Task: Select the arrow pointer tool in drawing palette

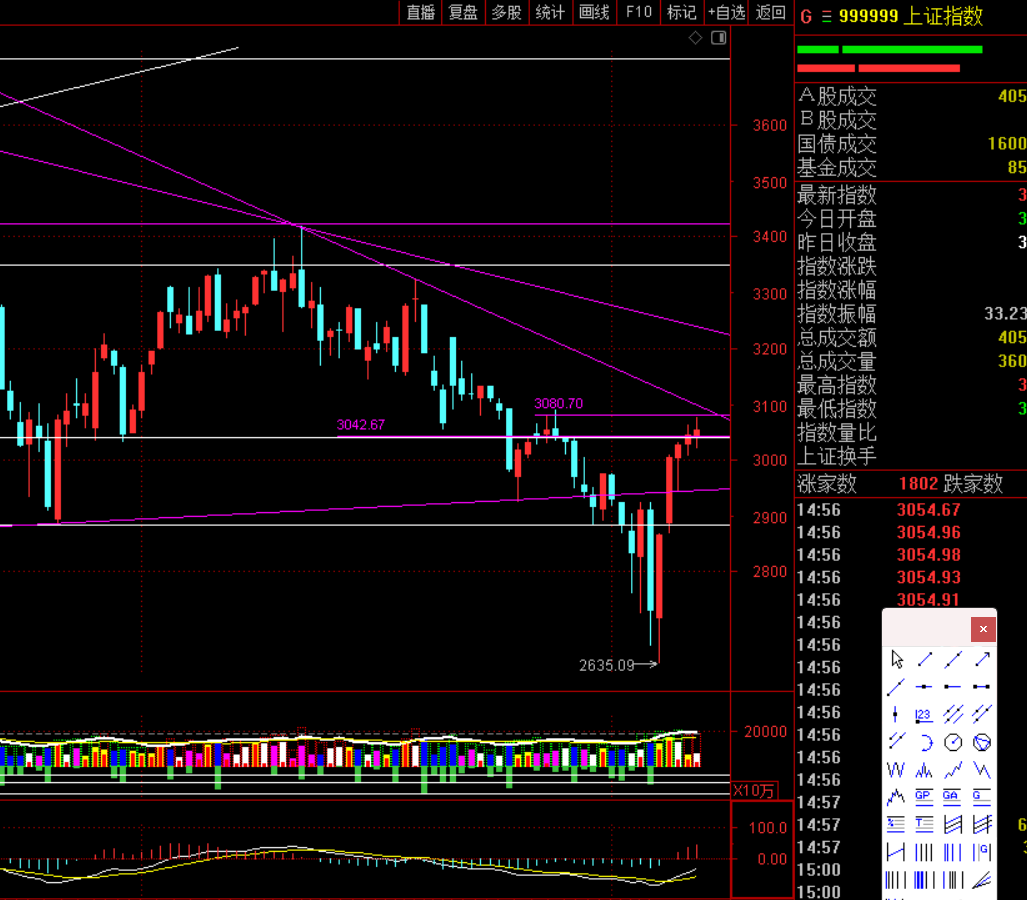Action: (897, 659)
